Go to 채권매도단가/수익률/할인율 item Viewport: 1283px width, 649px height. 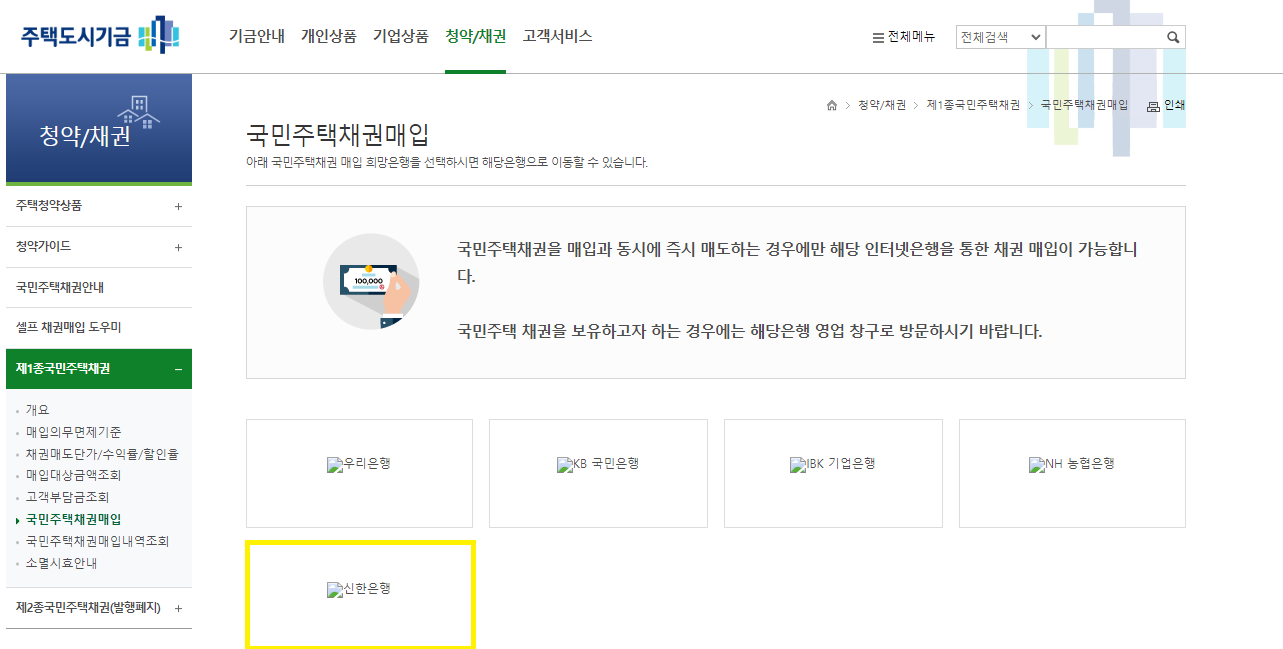pyautogui.click(x=102, y=454)
